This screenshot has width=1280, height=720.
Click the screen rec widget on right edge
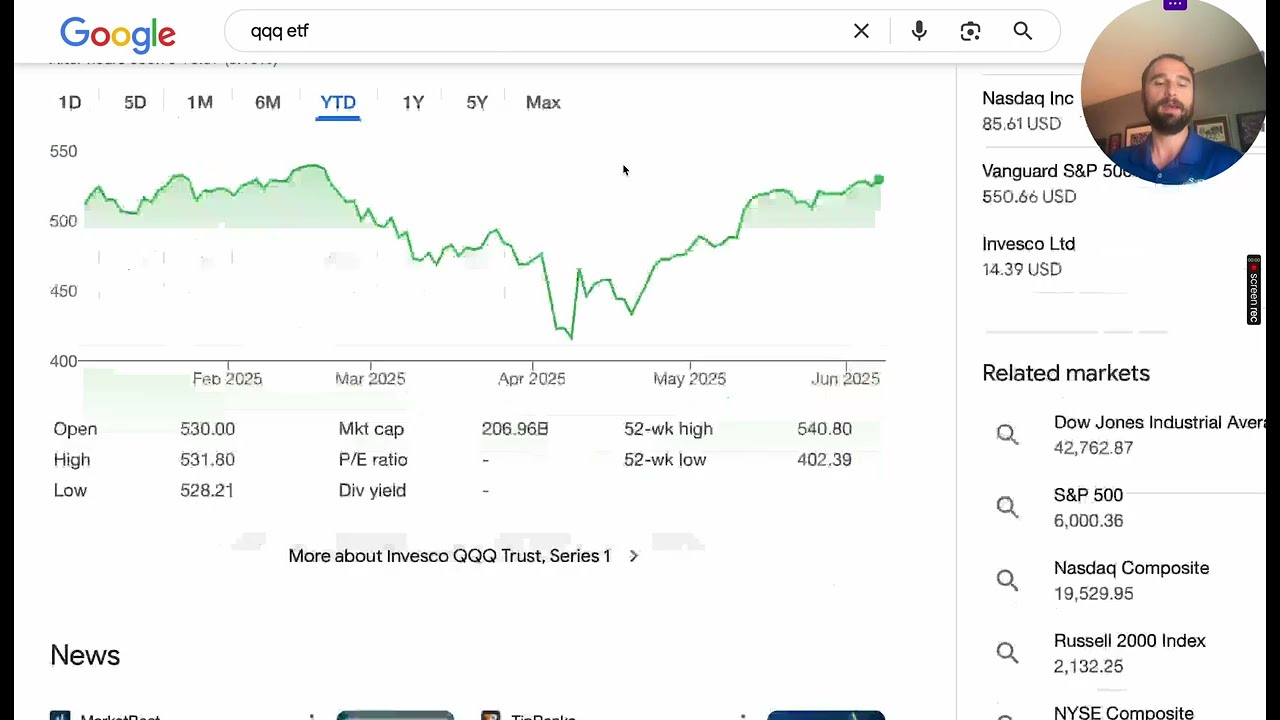1253,290
